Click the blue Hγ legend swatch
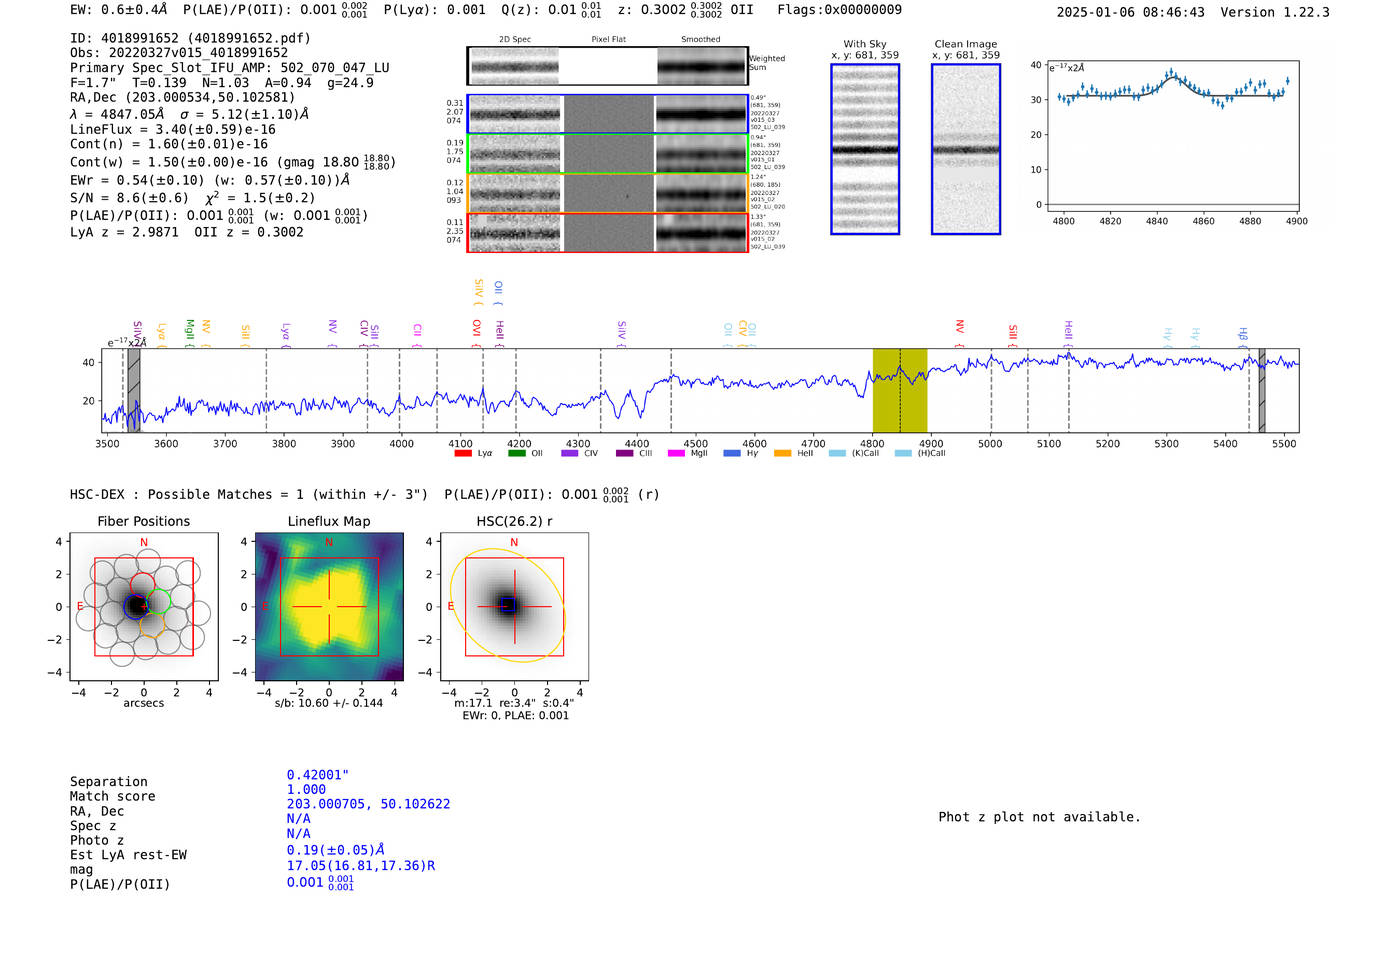This screenshot has height=953, width=1400. 732,453
